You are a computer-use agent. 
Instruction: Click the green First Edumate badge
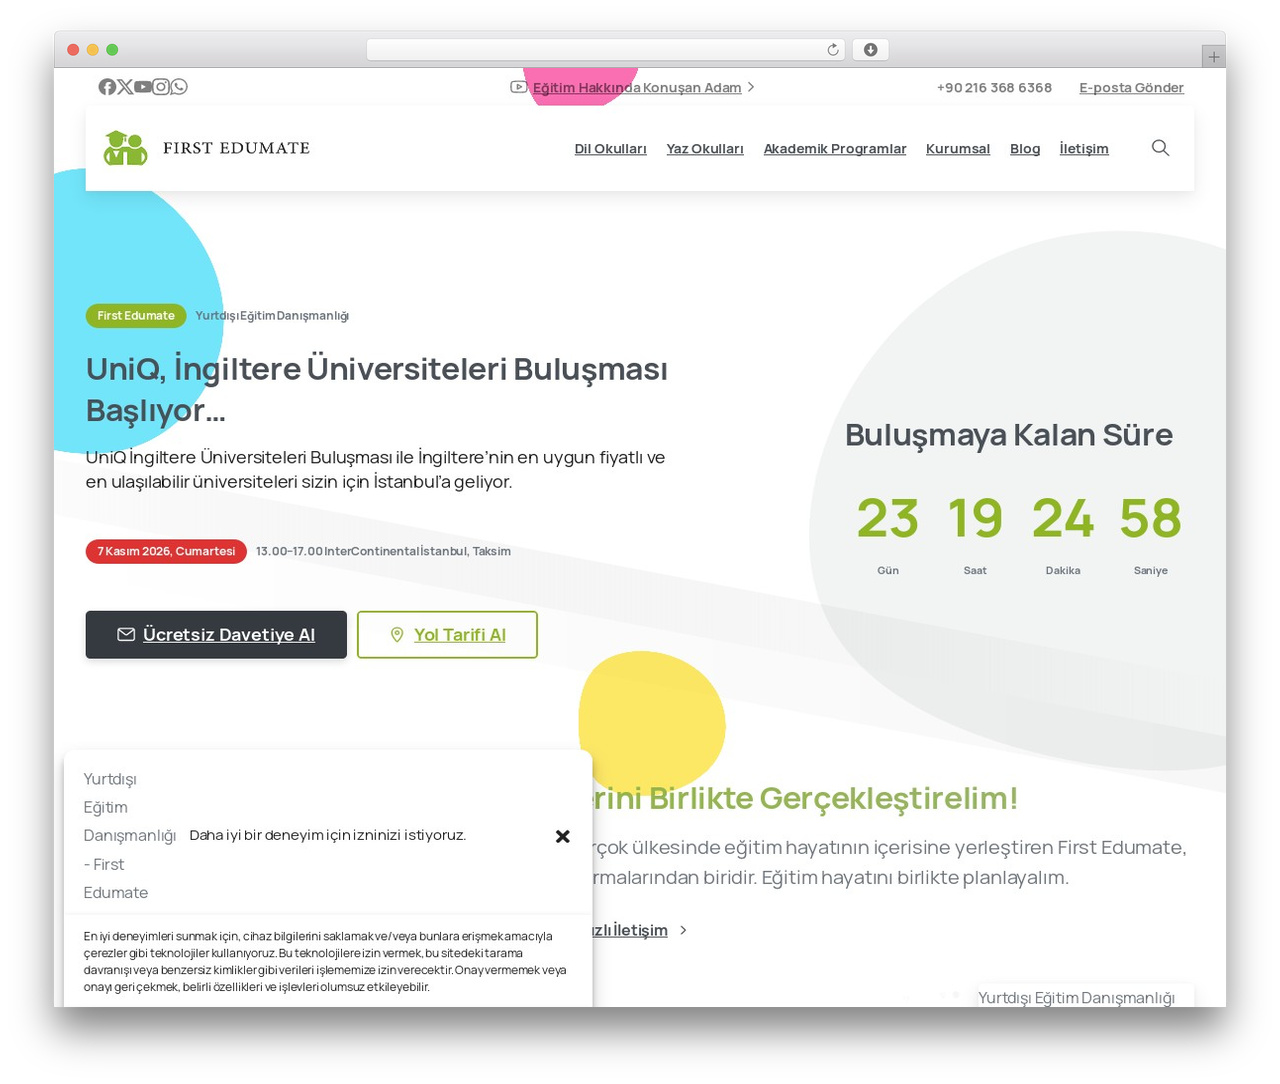pos(136,316)
